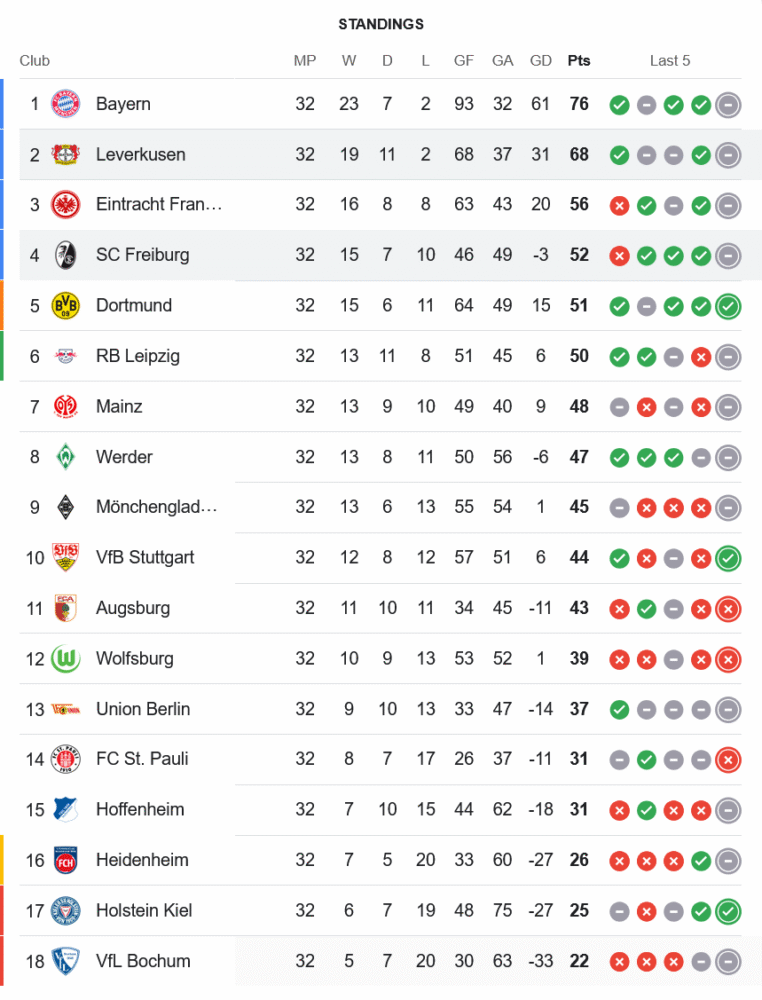Click the GD column header

541,60
